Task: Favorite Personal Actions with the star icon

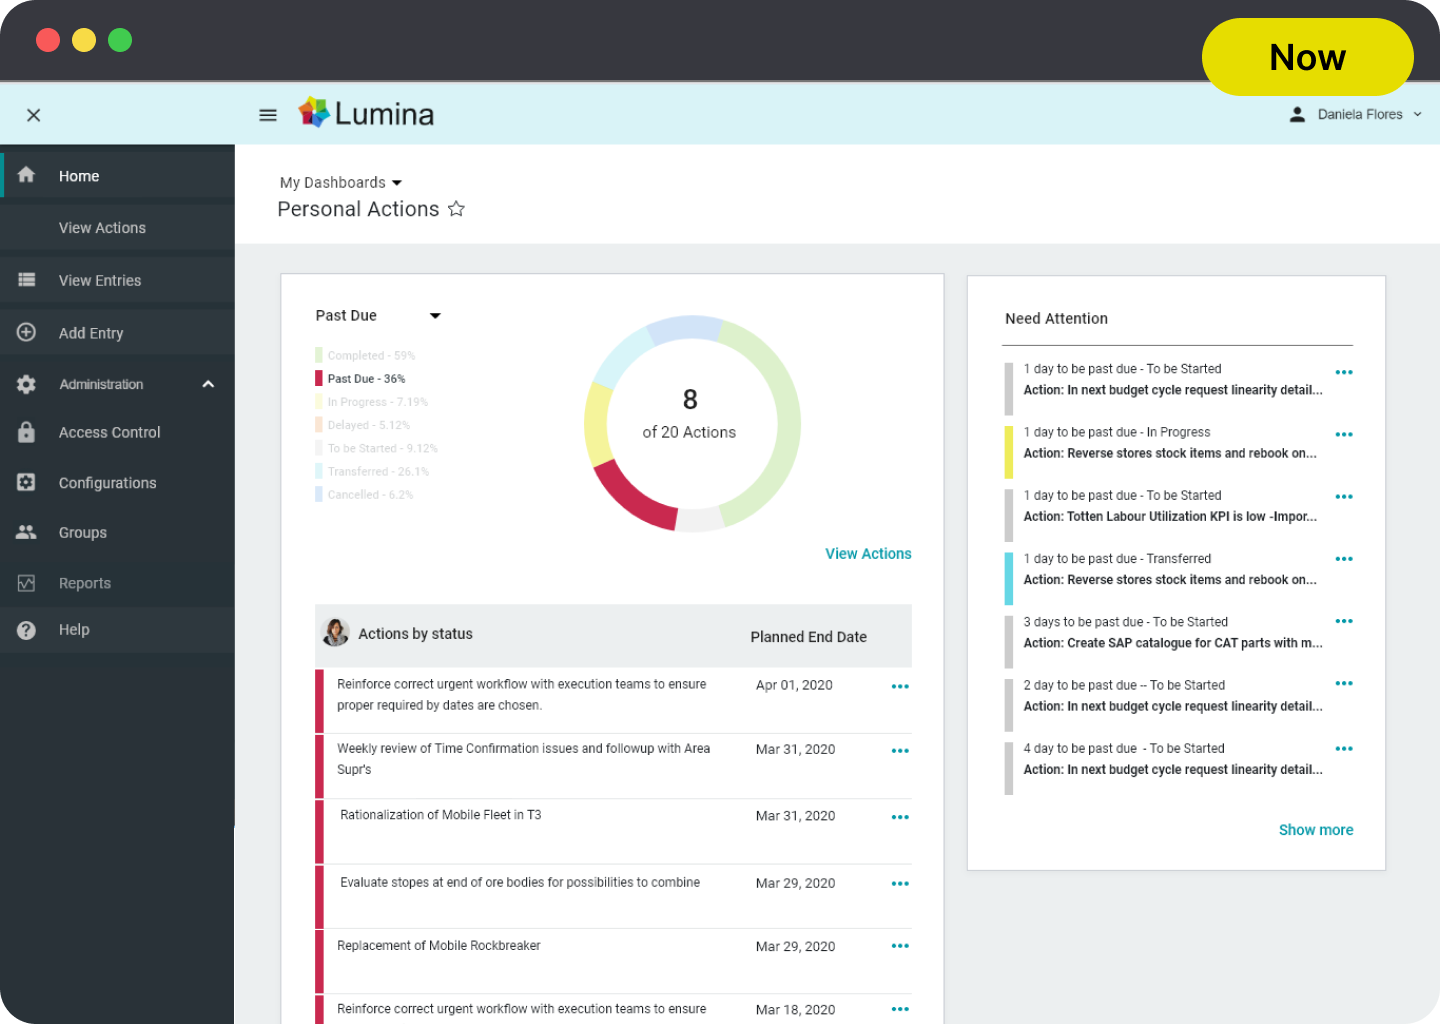Action: coord(456,208)
